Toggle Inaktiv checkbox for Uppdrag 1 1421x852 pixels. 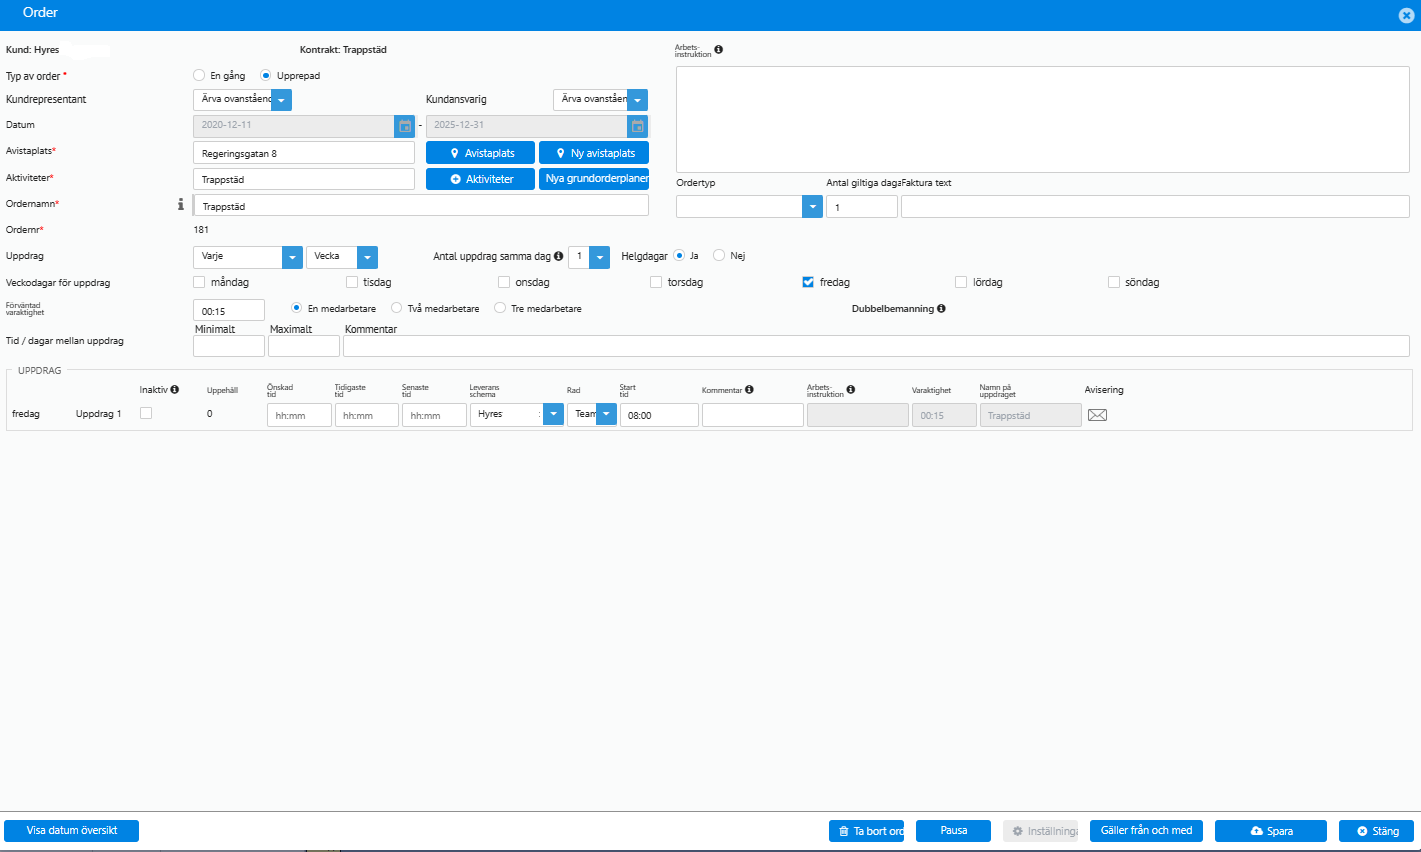(146, 413)
